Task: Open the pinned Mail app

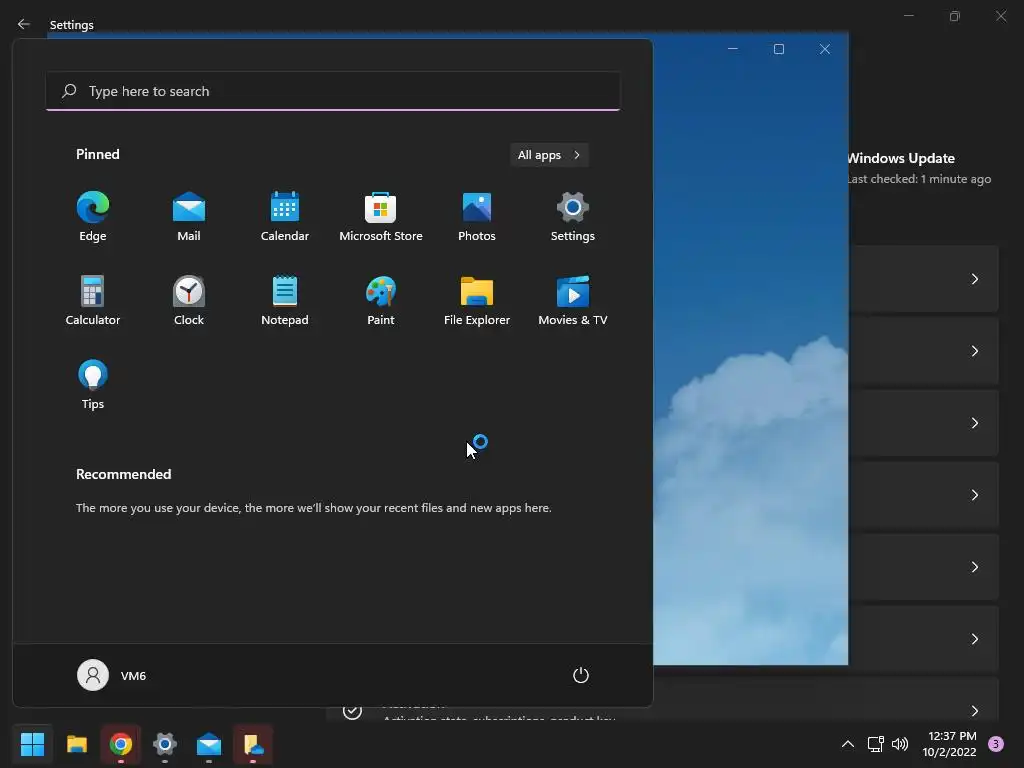Action: point(189,217)
